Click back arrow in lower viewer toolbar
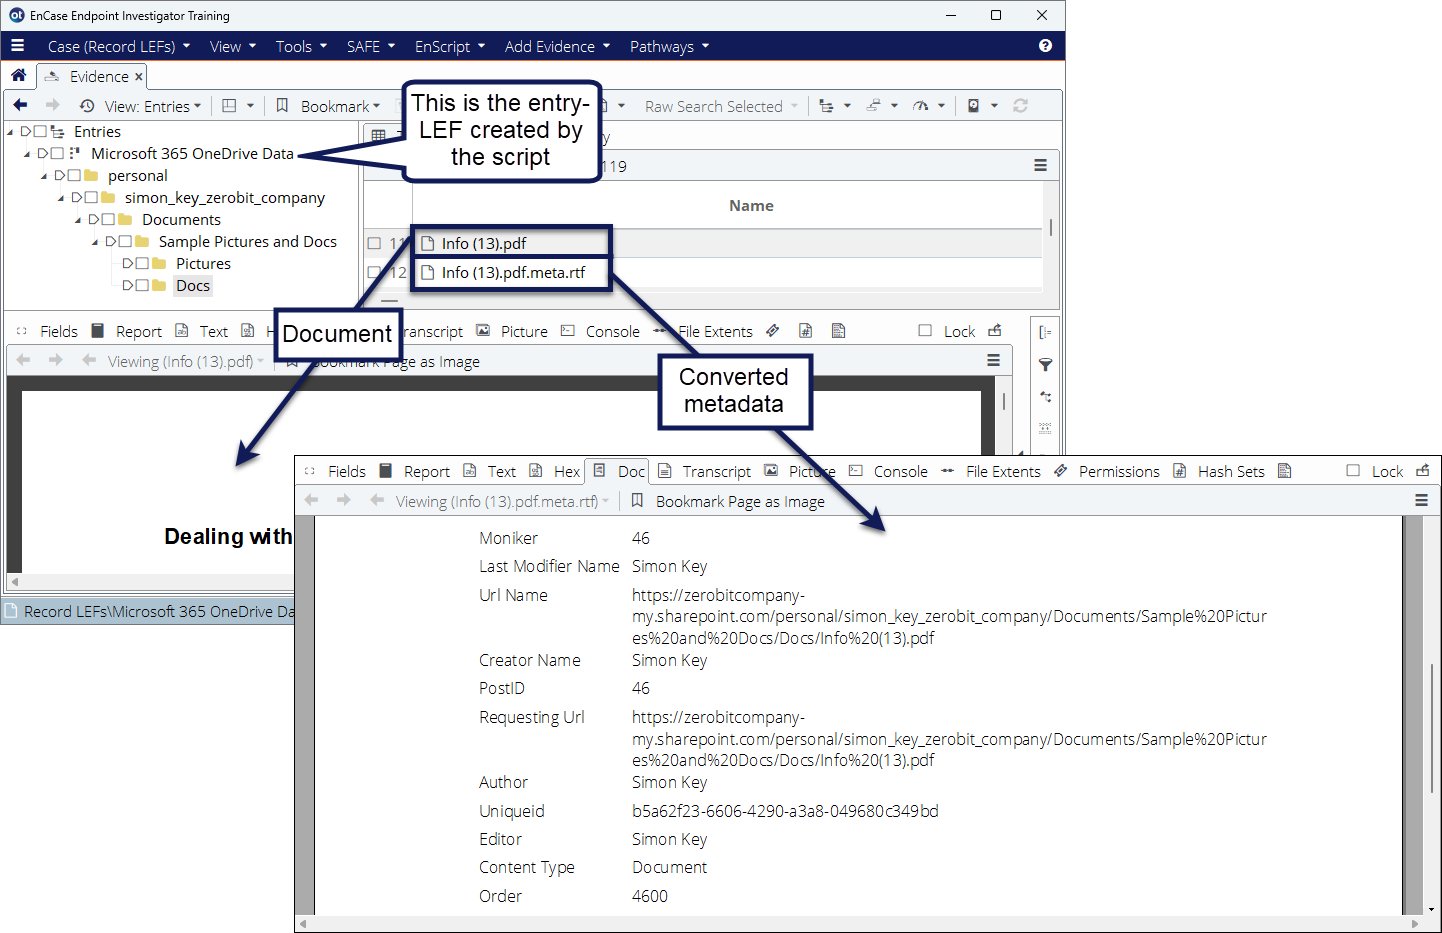 coord(311,500)
